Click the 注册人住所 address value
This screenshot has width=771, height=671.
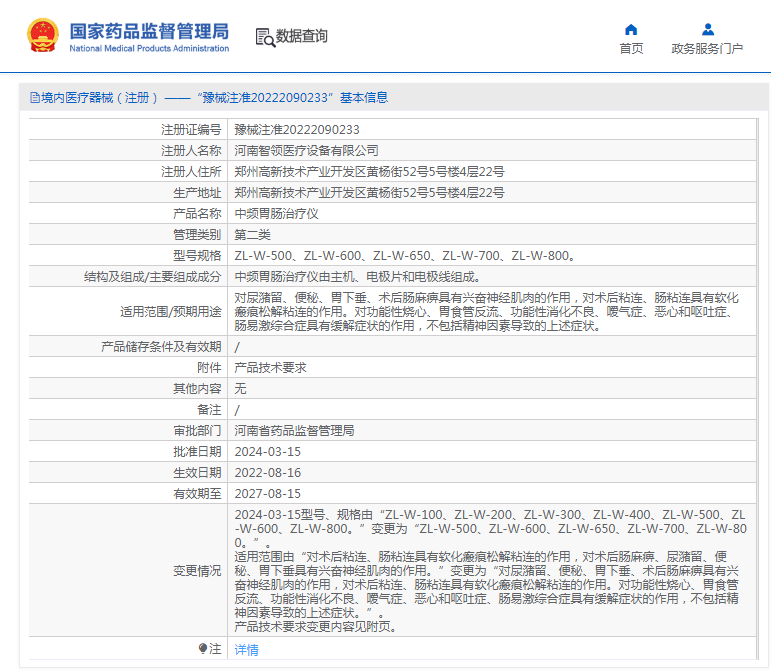[x=369, y=172]
